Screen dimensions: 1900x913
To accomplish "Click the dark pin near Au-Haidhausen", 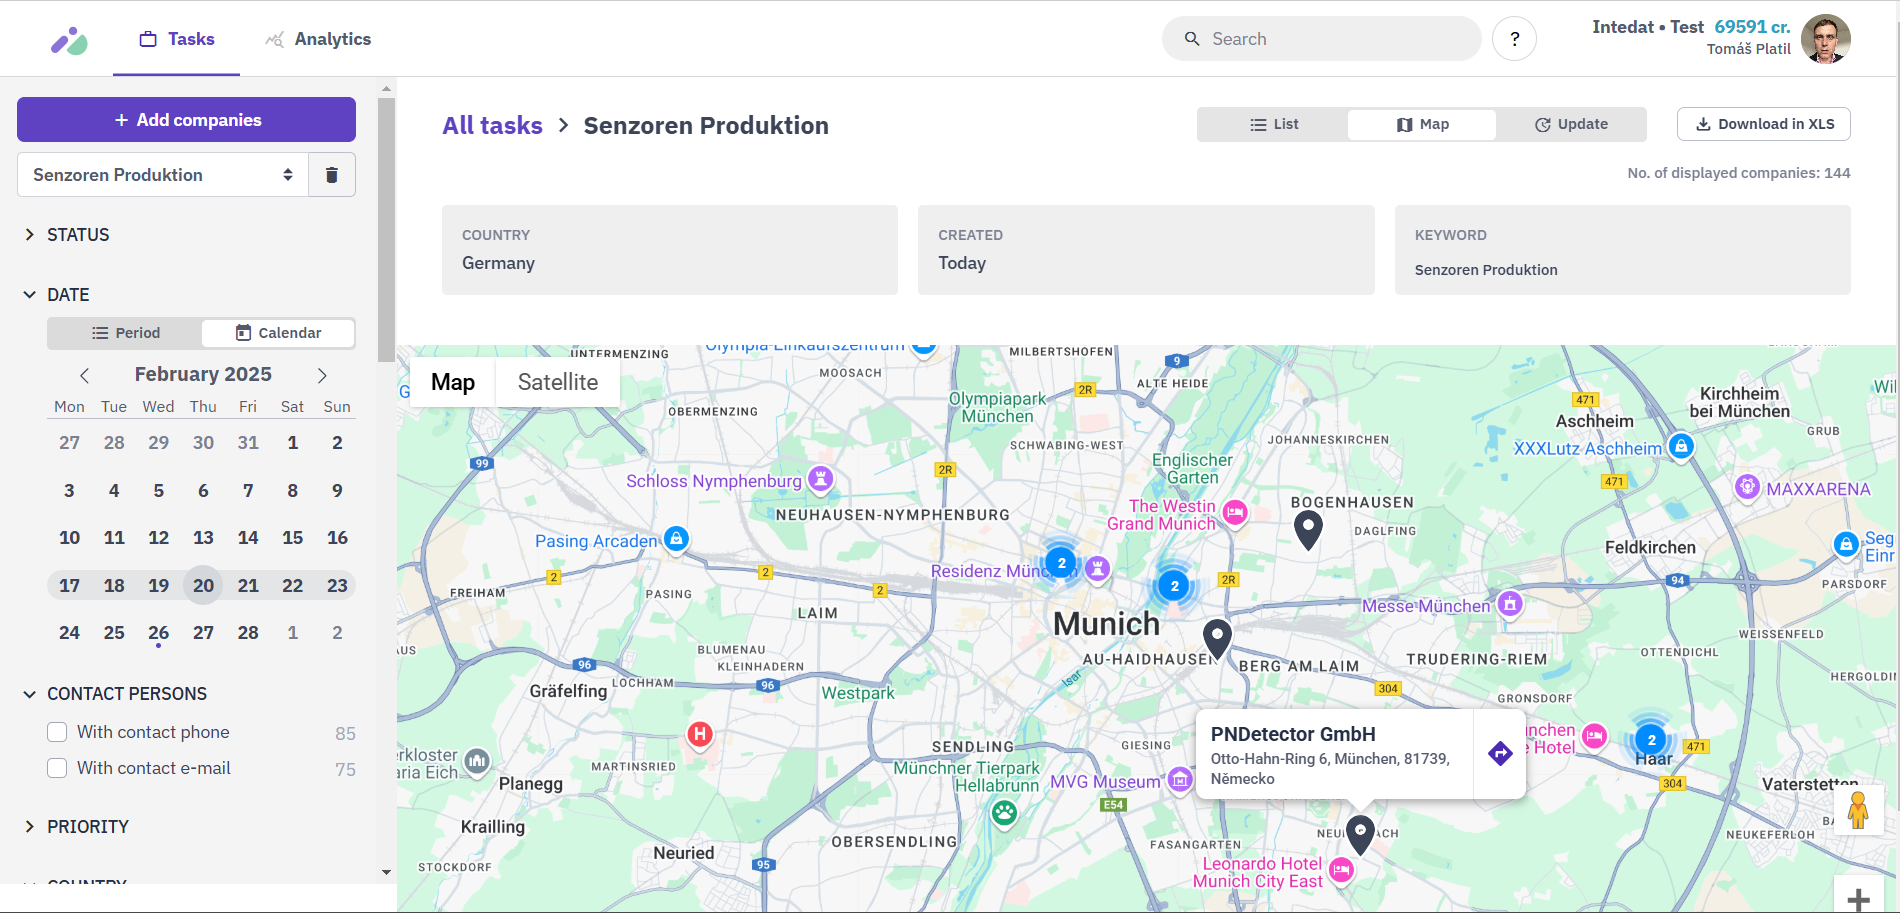I will click(x=1217, y=638).
